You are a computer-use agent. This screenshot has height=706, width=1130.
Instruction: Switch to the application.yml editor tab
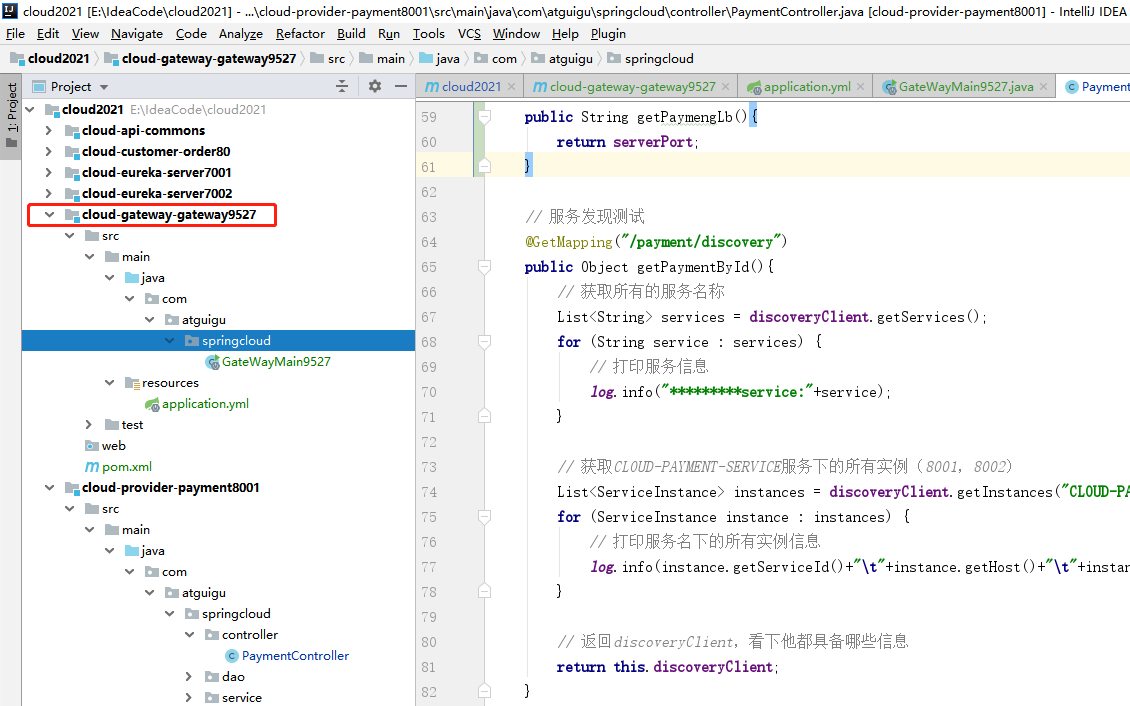[806, 86]
